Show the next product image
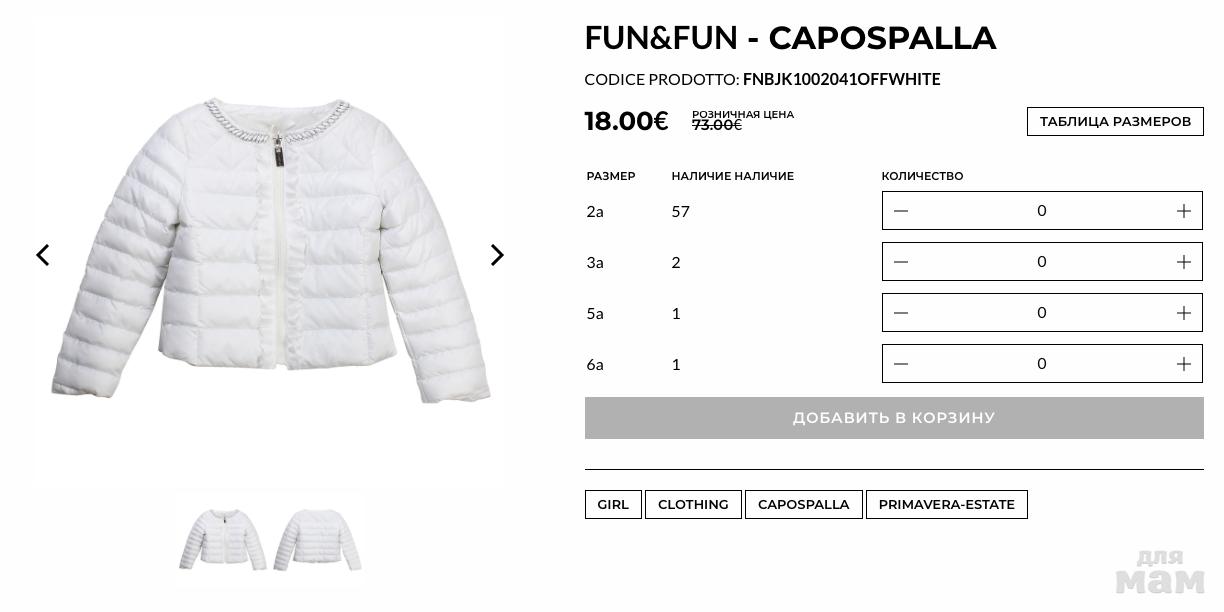Viewport: 1224px width, 612px height. point(497,255)
